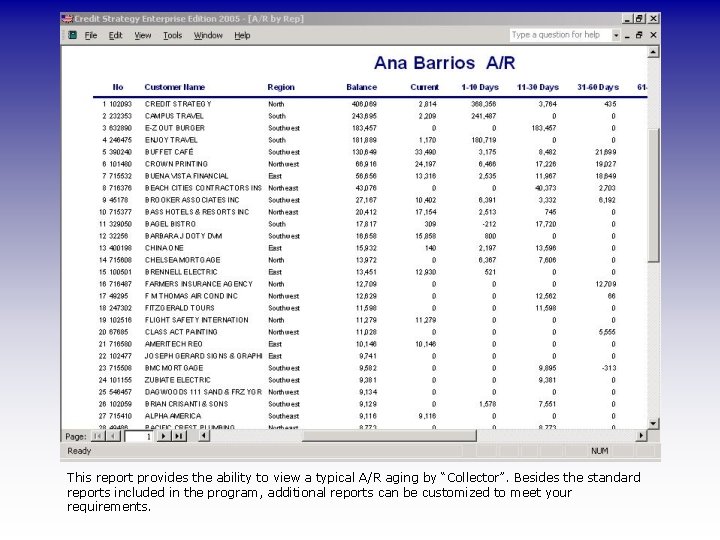Jump to the last report page
This screenshot has height=540, width=720.
tap(179, 436)
